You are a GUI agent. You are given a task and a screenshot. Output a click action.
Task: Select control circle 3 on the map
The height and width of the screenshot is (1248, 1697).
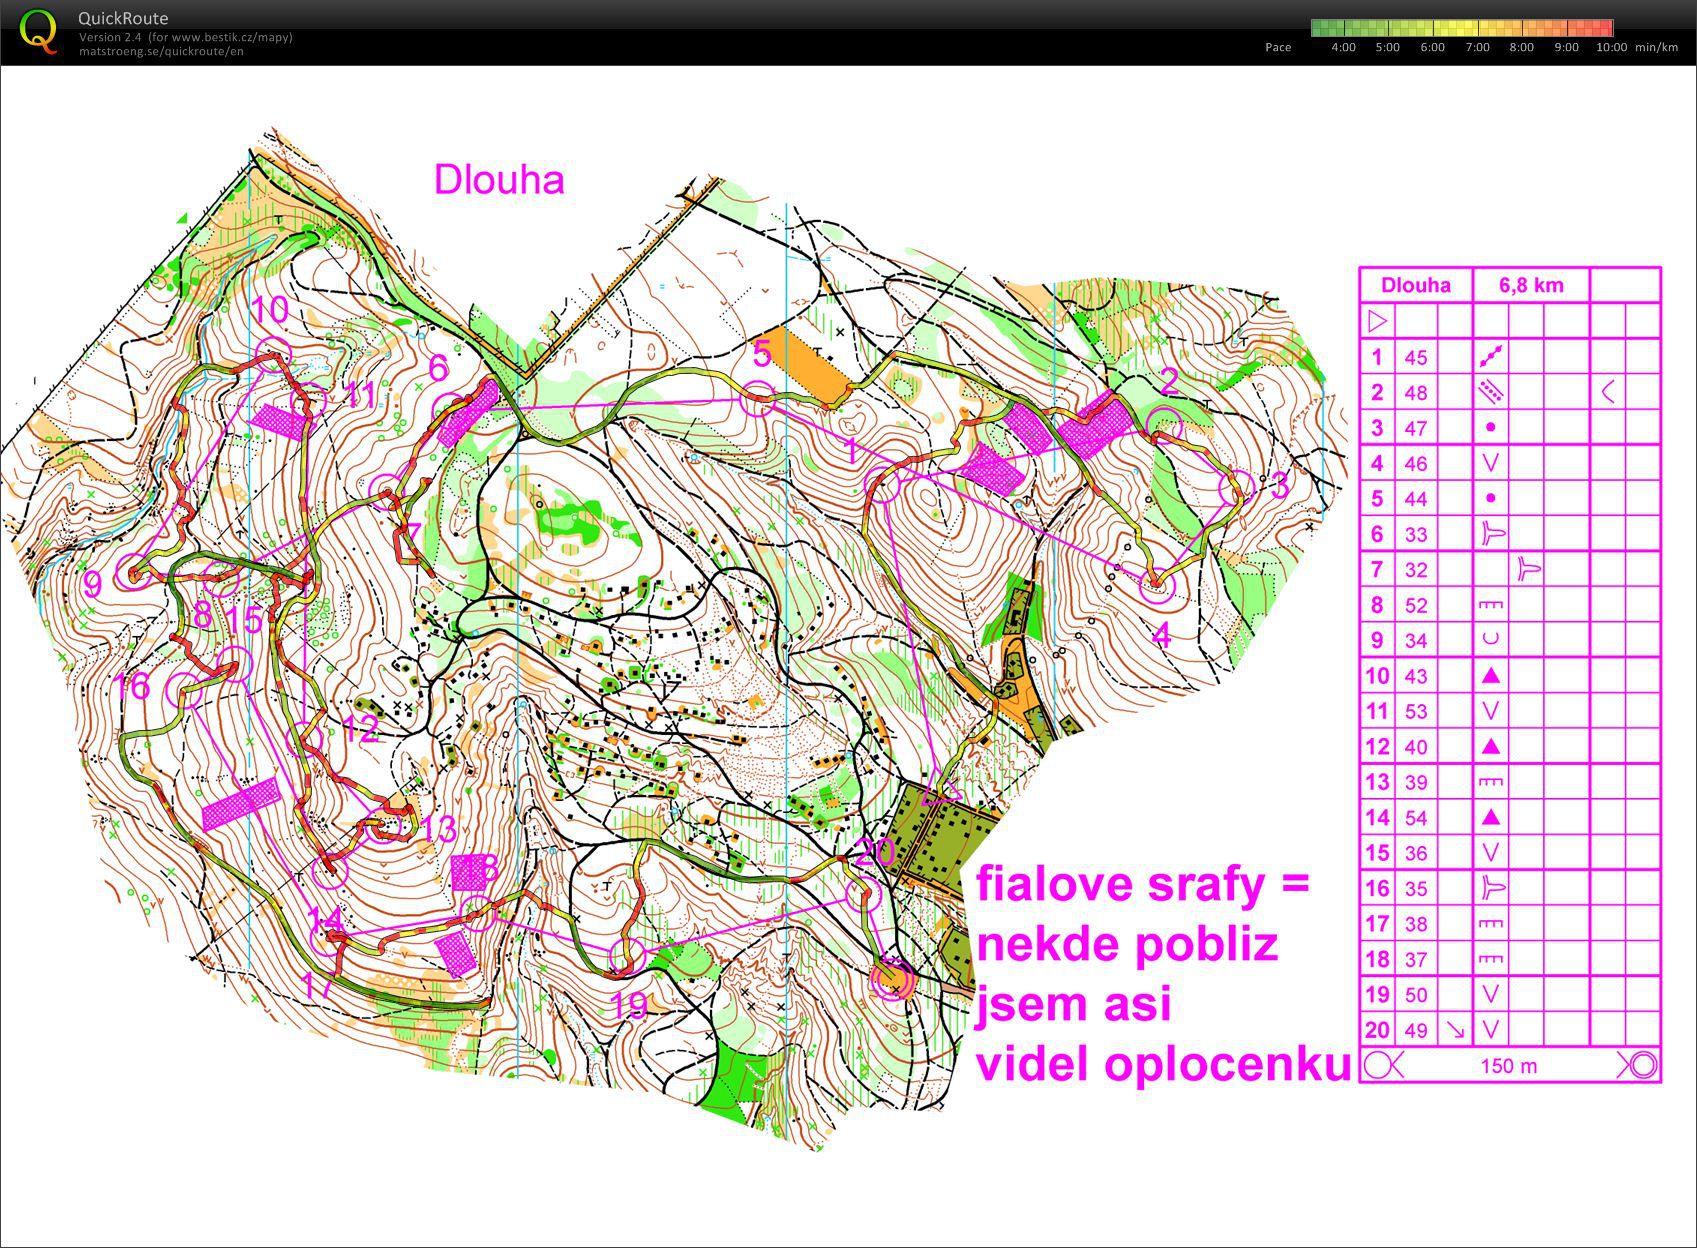[1238, 487]
